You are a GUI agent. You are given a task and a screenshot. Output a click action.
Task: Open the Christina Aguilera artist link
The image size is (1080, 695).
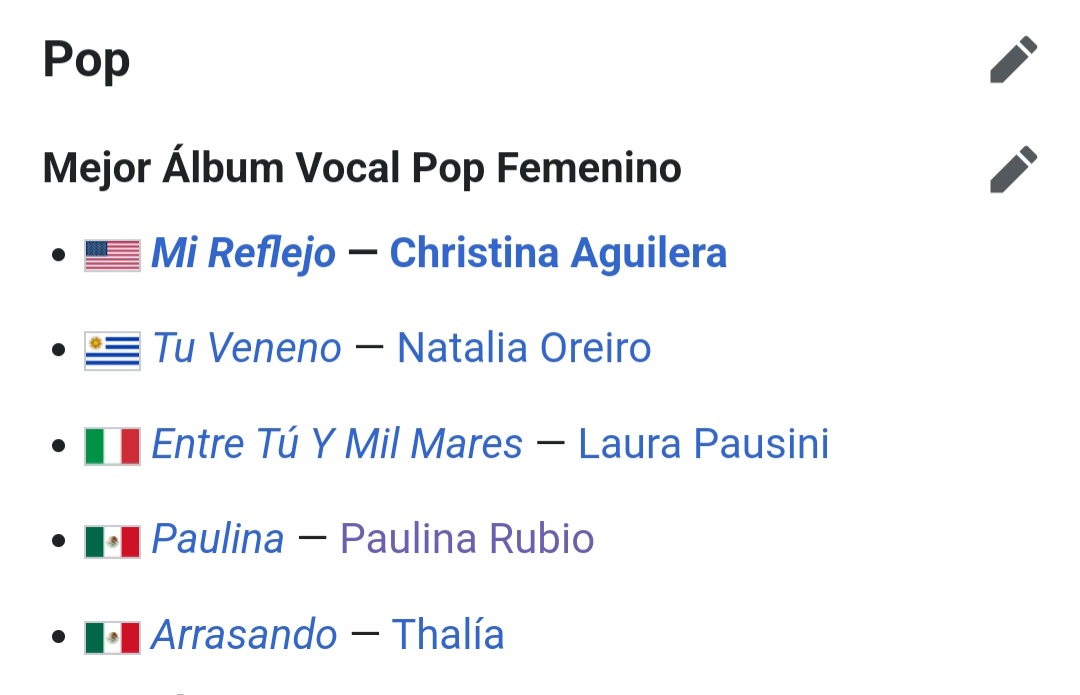[559, 253]
